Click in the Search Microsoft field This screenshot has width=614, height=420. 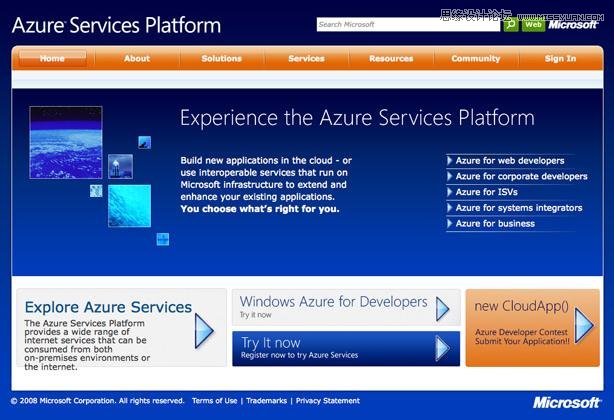pos(408,25)
